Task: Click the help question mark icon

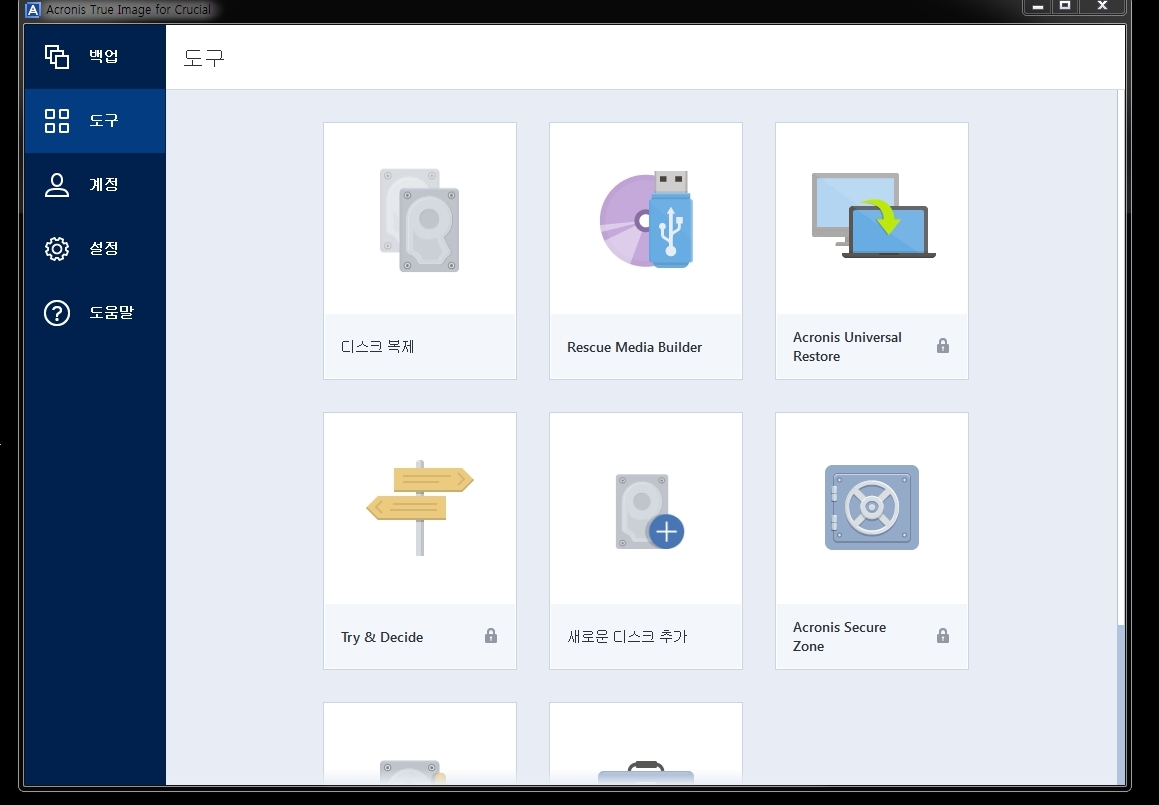Action: point(57,313)
